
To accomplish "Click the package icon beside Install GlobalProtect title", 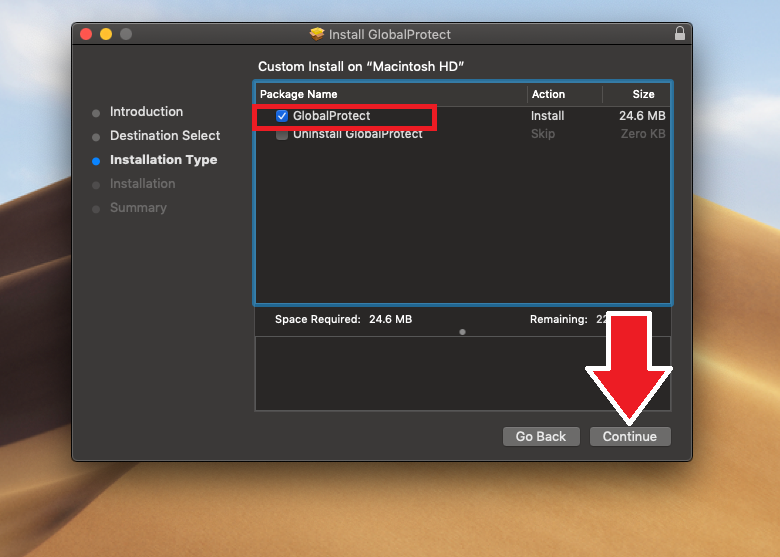I will (x=316, y=34).
